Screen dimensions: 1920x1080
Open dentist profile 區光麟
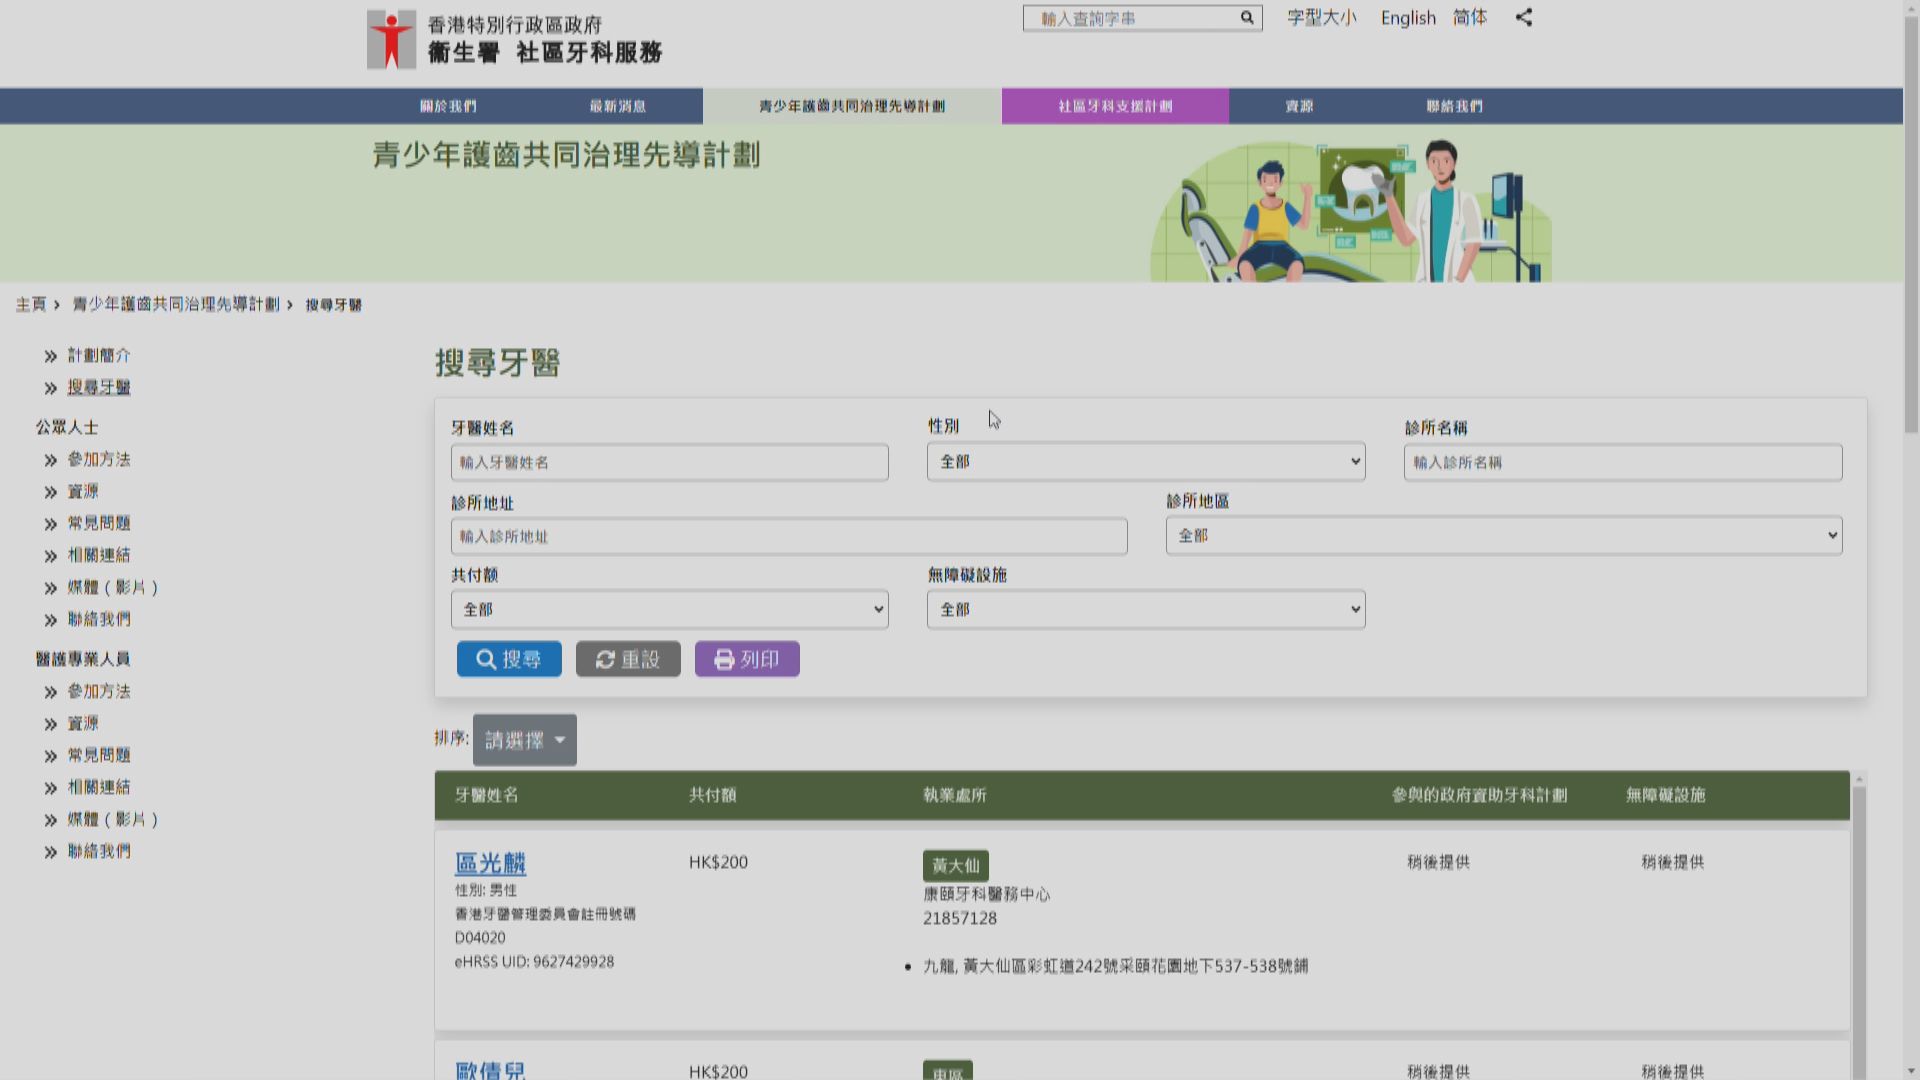(489, 863)
